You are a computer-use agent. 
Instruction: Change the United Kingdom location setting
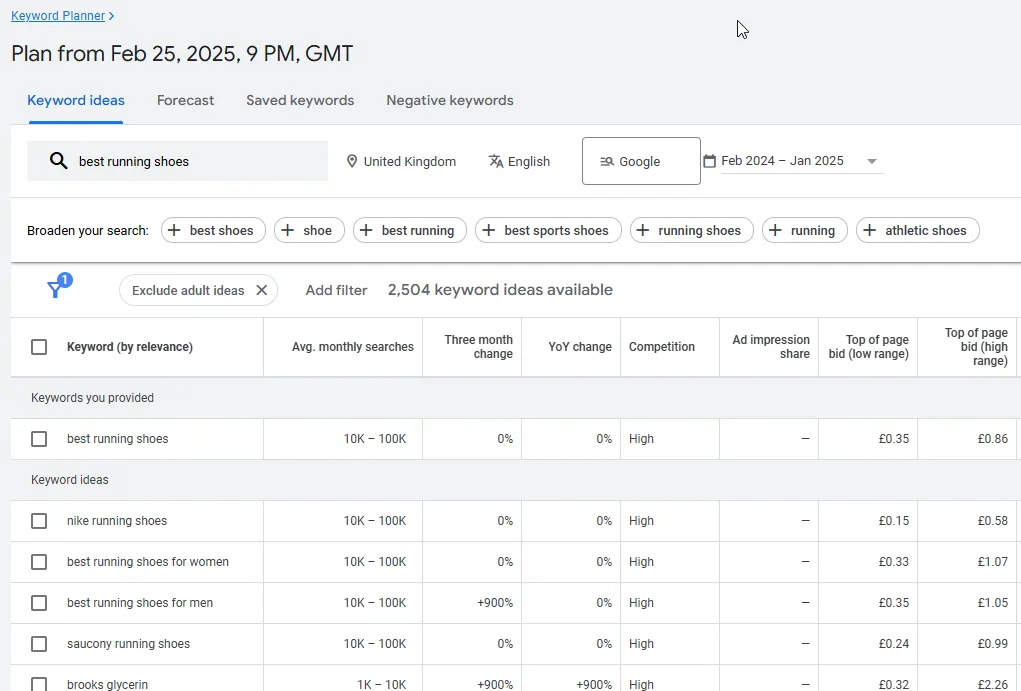[x=401, y=161]
